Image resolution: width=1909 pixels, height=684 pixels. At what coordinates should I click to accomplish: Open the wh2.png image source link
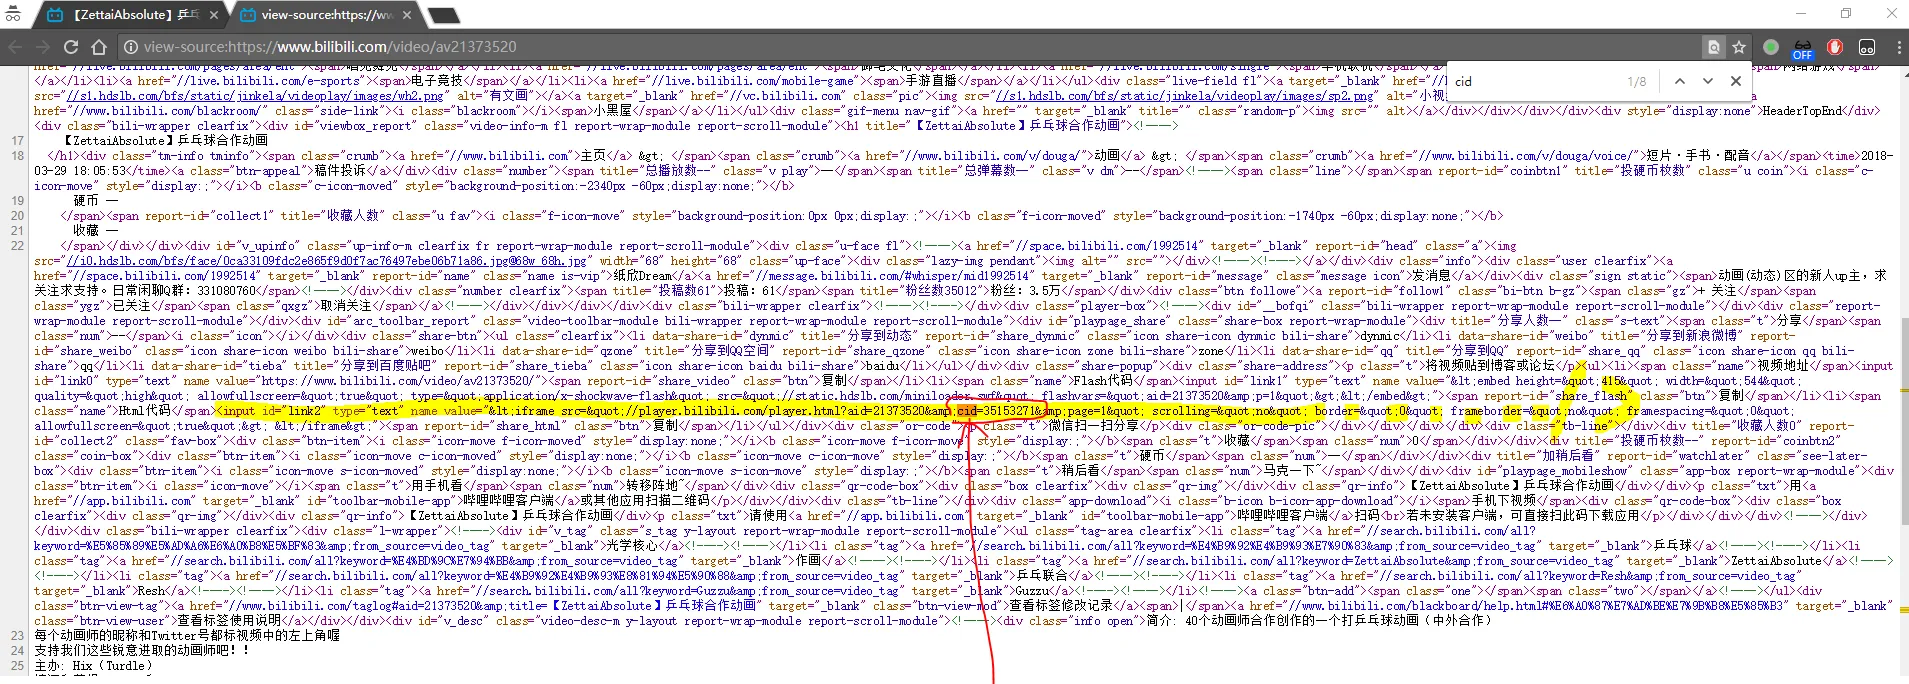coord(253,96)
